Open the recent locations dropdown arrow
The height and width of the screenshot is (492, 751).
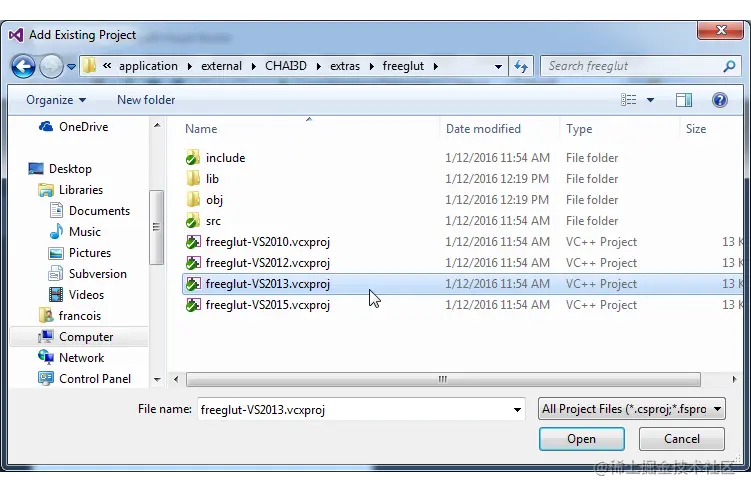(71, 67)
